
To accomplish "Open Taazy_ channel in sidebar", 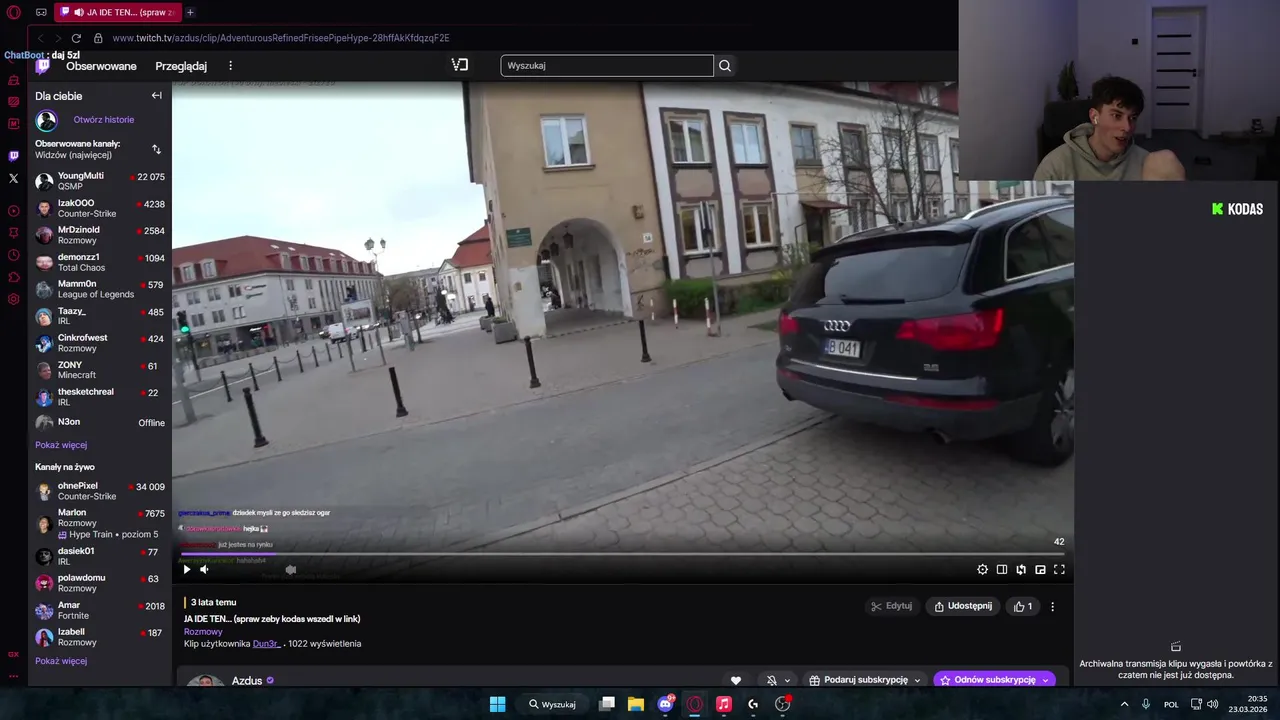I will coord(100,316).
